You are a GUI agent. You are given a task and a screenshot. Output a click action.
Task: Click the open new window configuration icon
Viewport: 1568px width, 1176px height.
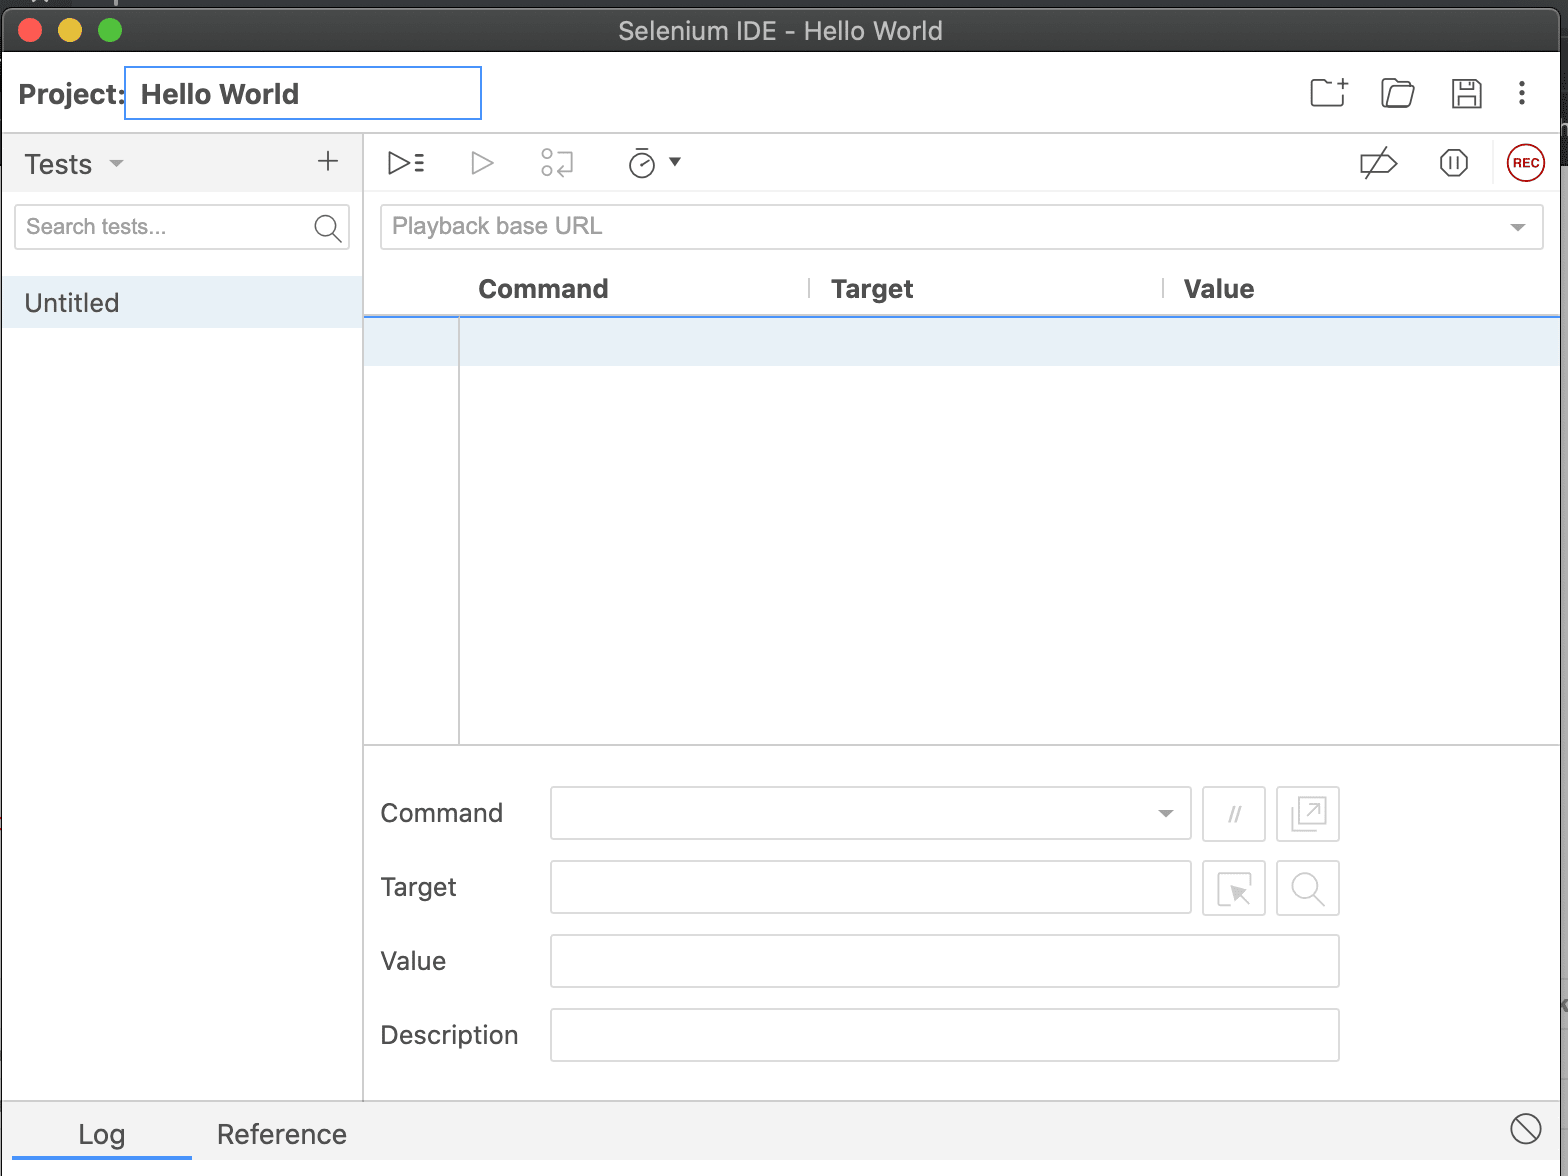click(x=1308, y=813)
